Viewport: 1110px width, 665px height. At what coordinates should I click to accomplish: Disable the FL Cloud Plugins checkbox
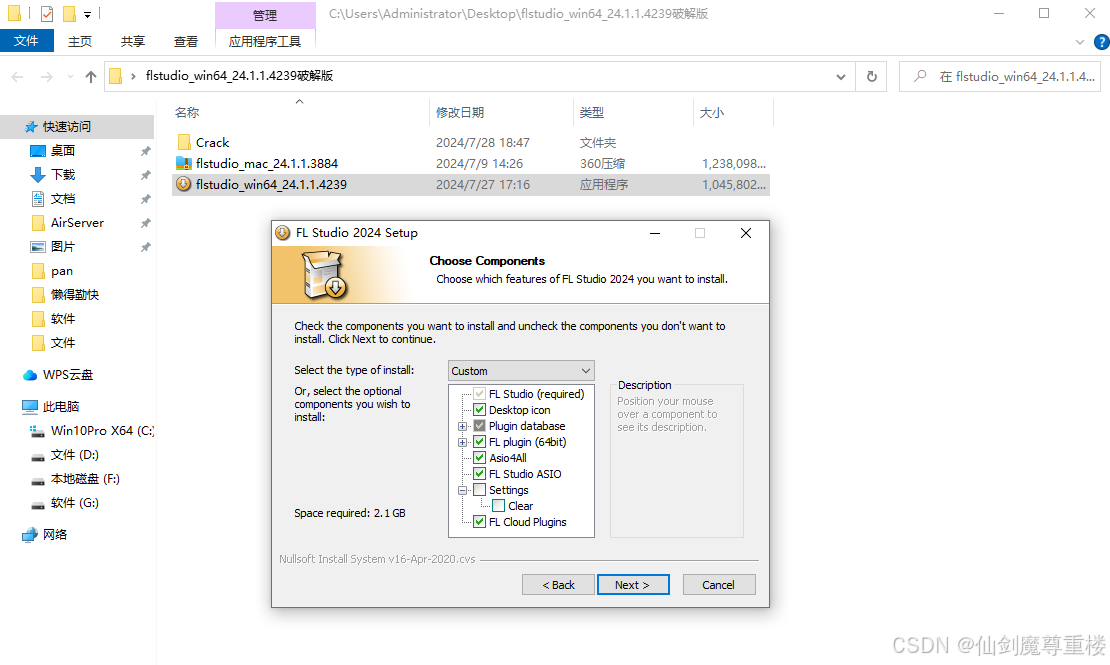click(479, 522)
